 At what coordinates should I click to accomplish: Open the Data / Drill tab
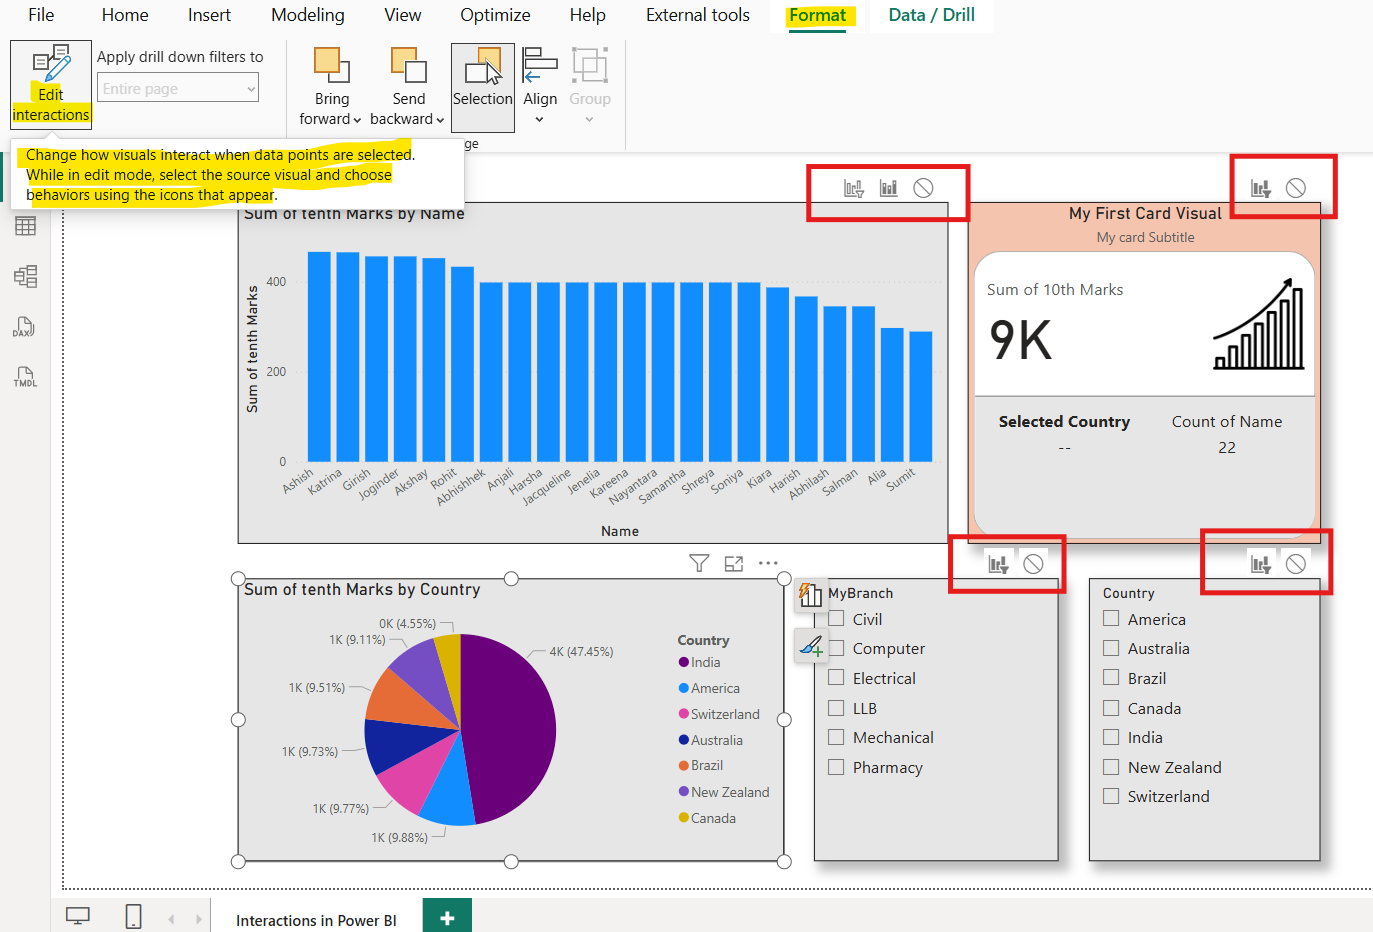[x=931, y=15]
